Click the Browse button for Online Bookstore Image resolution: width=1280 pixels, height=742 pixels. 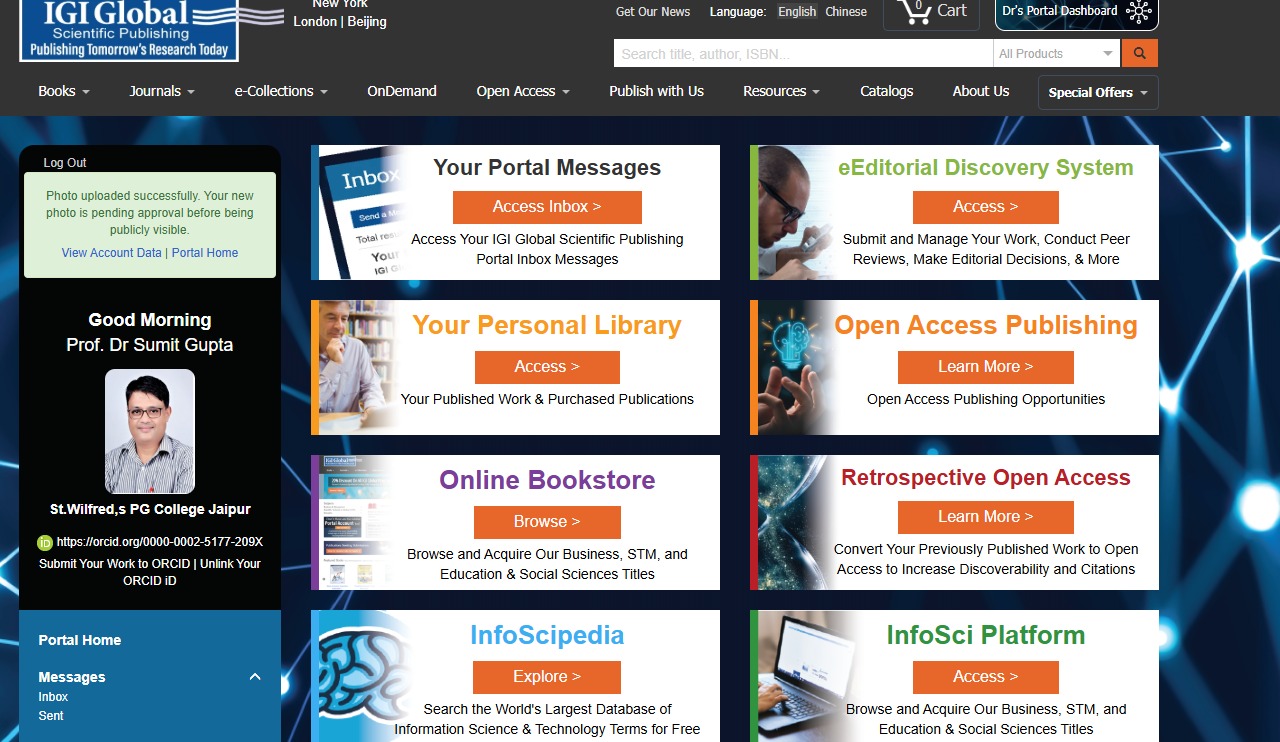(x=547, y=522)
